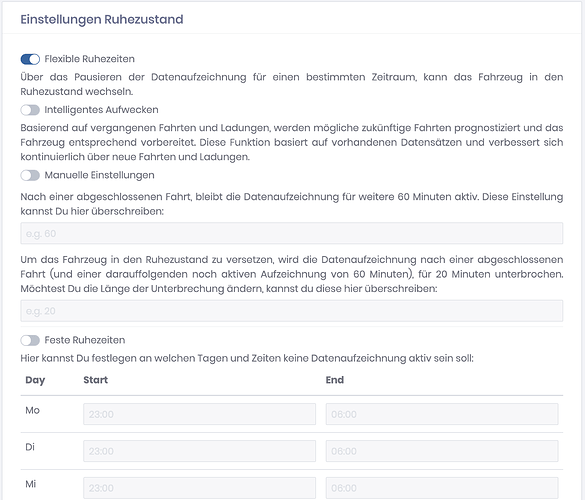Click the 'End' column header
The image size is (585, 500).
[335, 380]
